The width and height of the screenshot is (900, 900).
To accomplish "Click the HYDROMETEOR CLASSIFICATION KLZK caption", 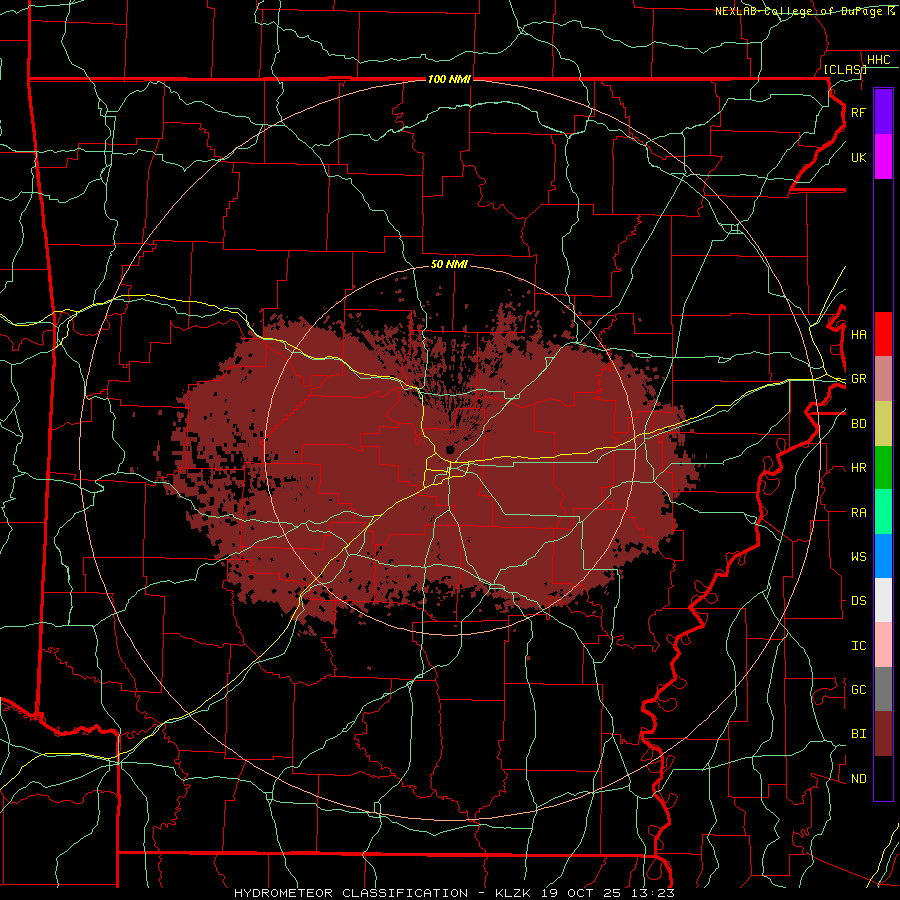I will click(454, 893).
